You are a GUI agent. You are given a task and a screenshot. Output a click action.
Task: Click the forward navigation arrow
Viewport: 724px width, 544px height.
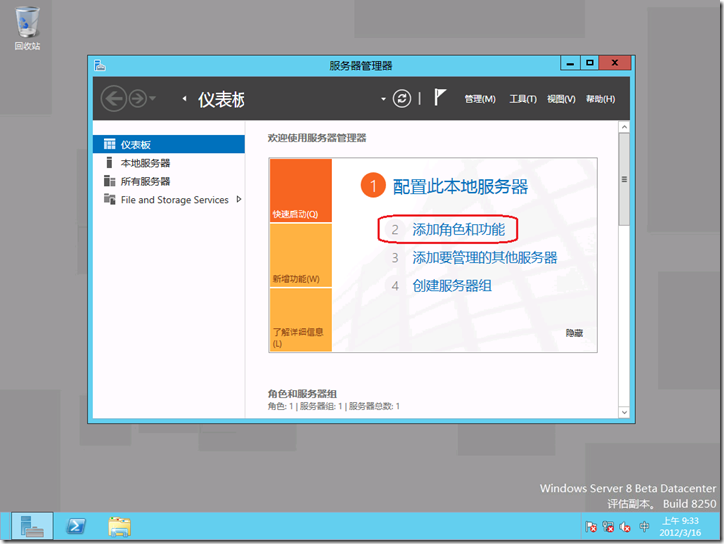(138, 98)
